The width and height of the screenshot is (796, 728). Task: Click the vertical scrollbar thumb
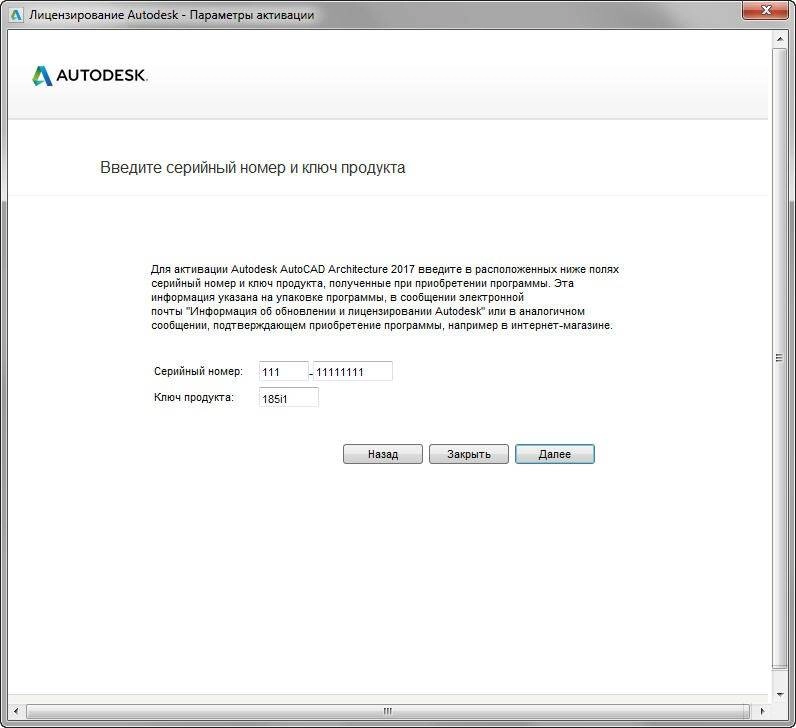click(x=780, y=358)
